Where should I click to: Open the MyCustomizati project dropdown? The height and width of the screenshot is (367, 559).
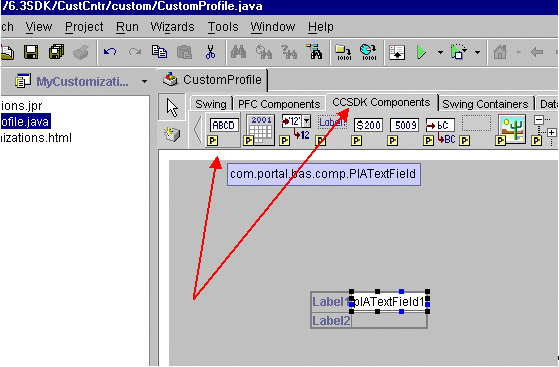(x=144, y=82)
